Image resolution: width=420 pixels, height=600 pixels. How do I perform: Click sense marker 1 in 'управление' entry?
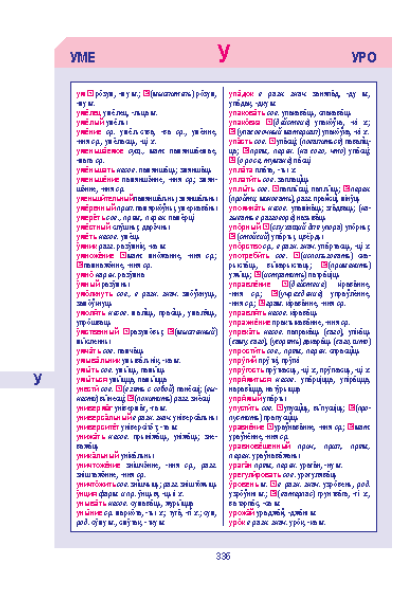[285, 284]
